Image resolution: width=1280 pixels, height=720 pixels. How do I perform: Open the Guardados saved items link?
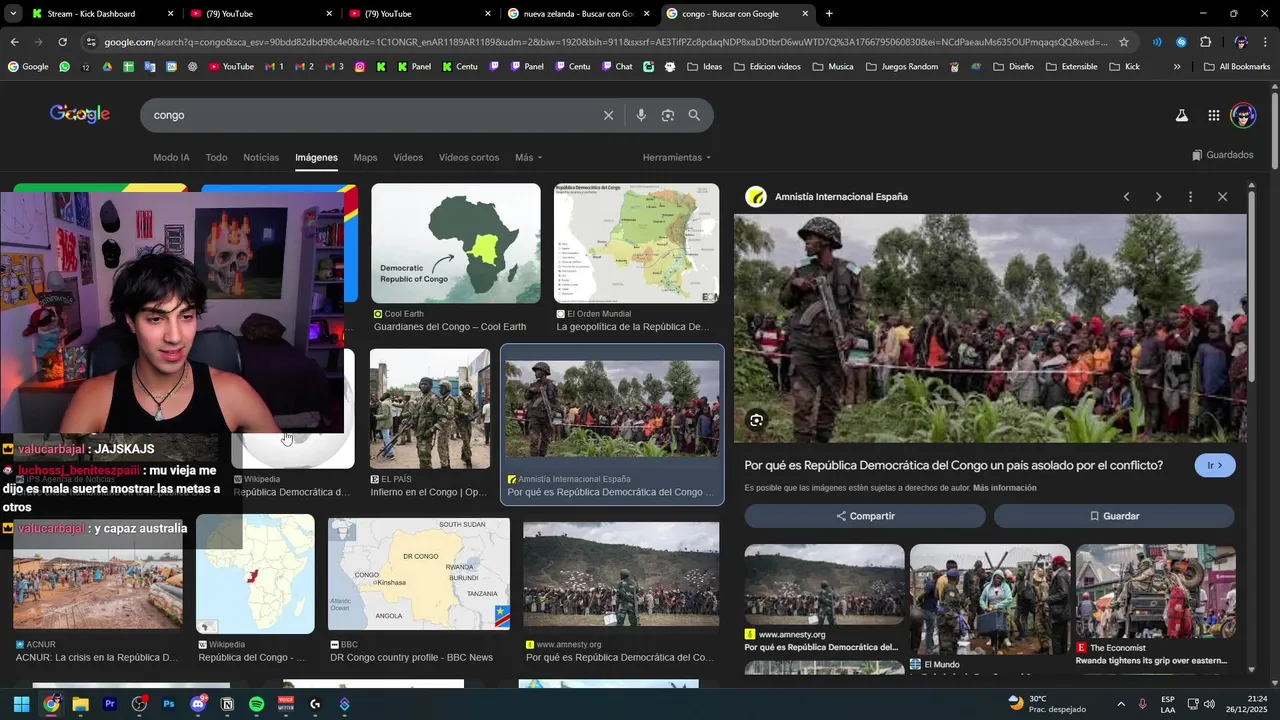coord(1222,155)
